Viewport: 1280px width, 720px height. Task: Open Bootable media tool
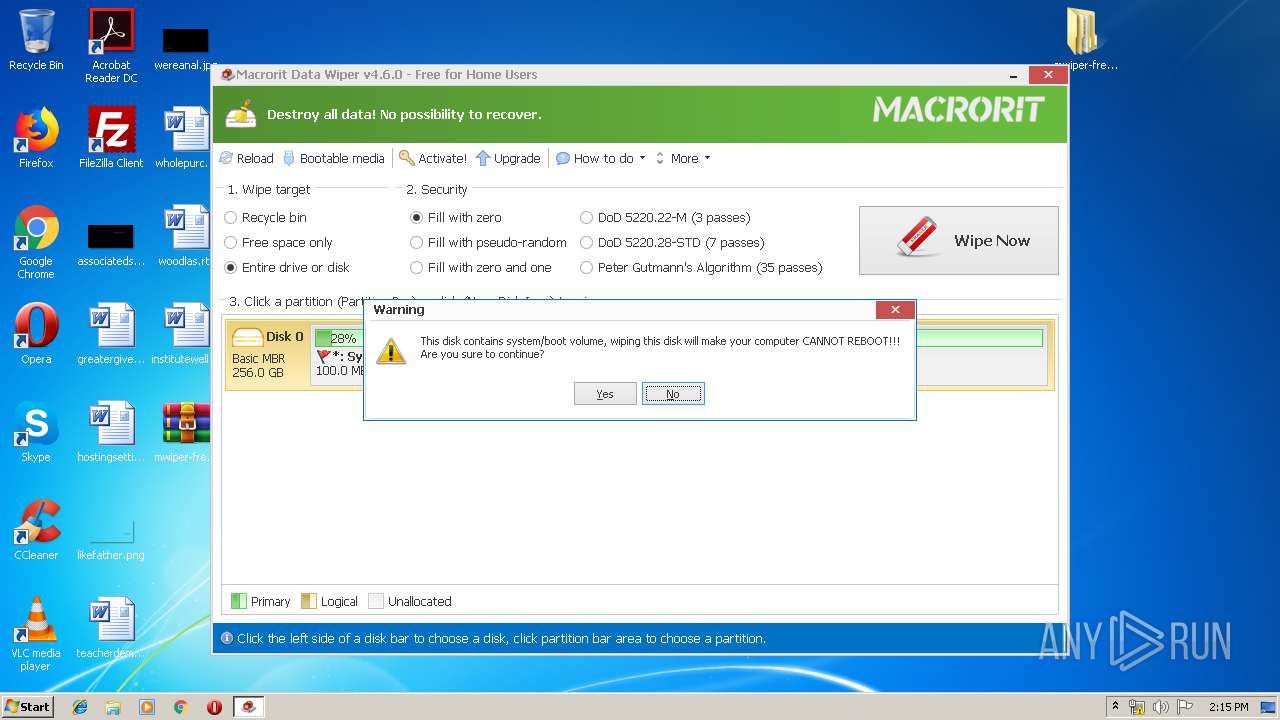click(x=333, y=158)
